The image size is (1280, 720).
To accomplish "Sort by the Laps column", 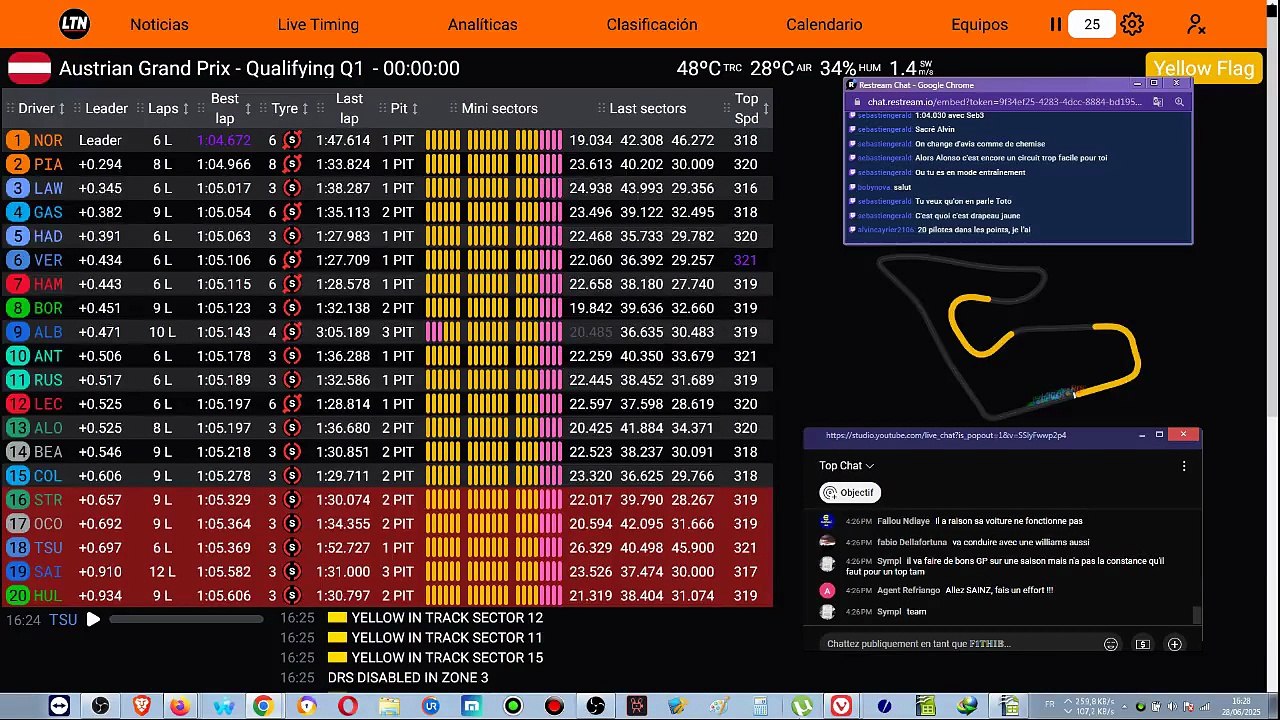I will pyautogui.click(x=169, y=108).
